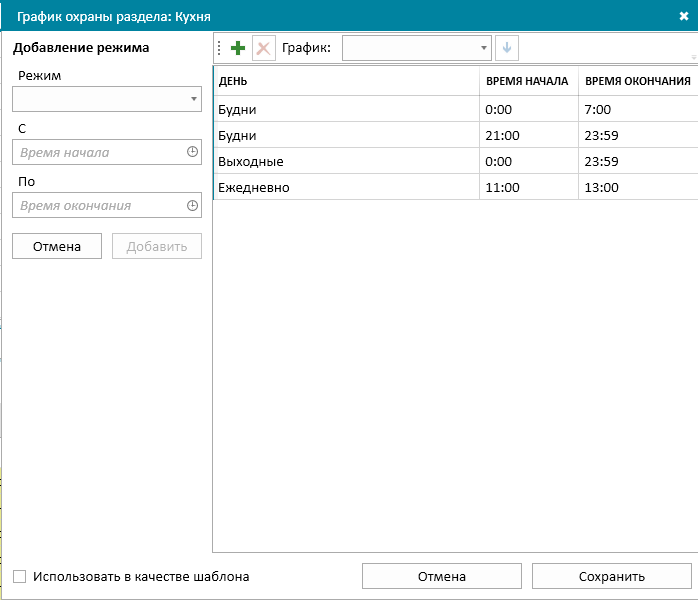This screenshot has height=600, width=698.
Task: Delete selected row with red X icon
Action: (x=264, y=48)
